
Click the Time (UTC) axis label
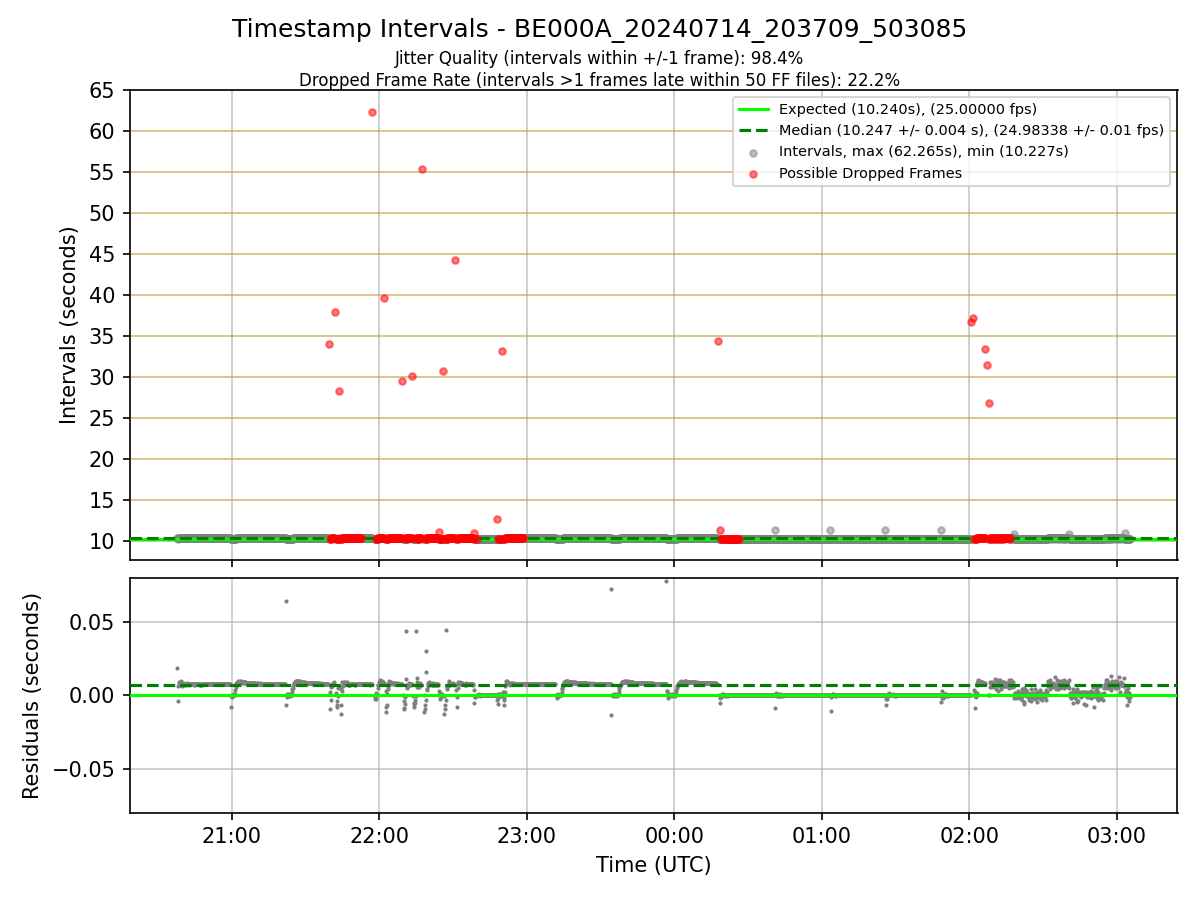click(653, 865)
